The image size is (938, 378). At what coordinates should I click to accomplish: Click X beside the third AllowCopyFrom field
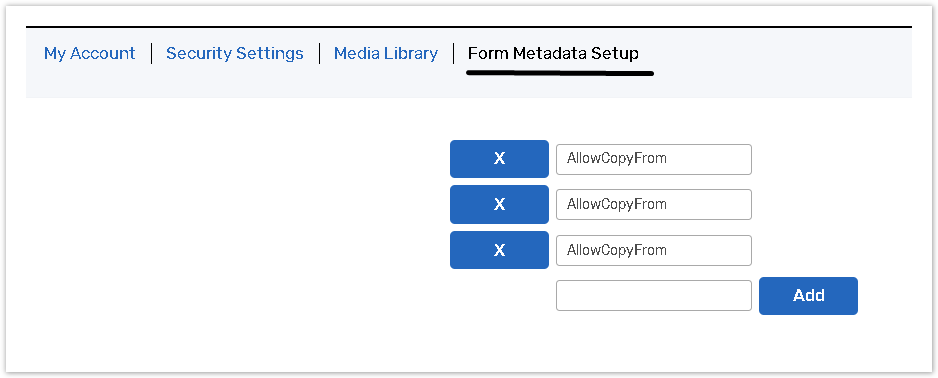tap(499, 250)
